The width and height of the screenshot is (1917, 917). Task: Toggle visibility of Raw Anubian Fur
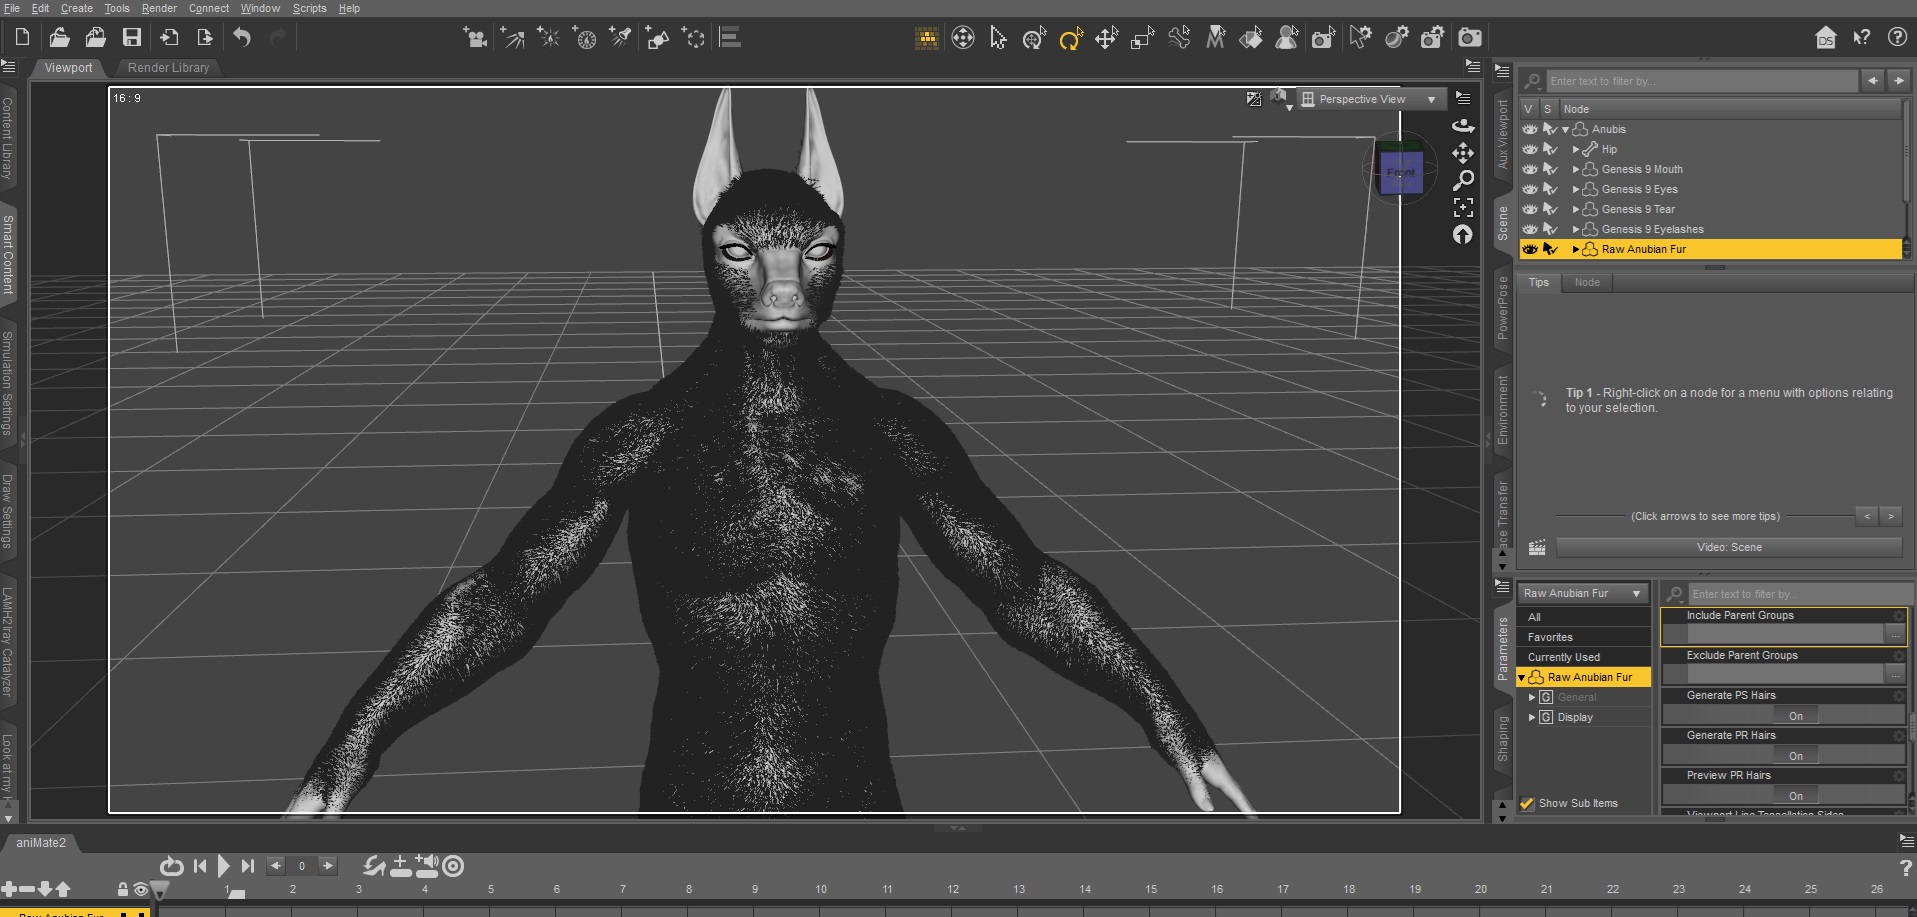coord(1529,249)
